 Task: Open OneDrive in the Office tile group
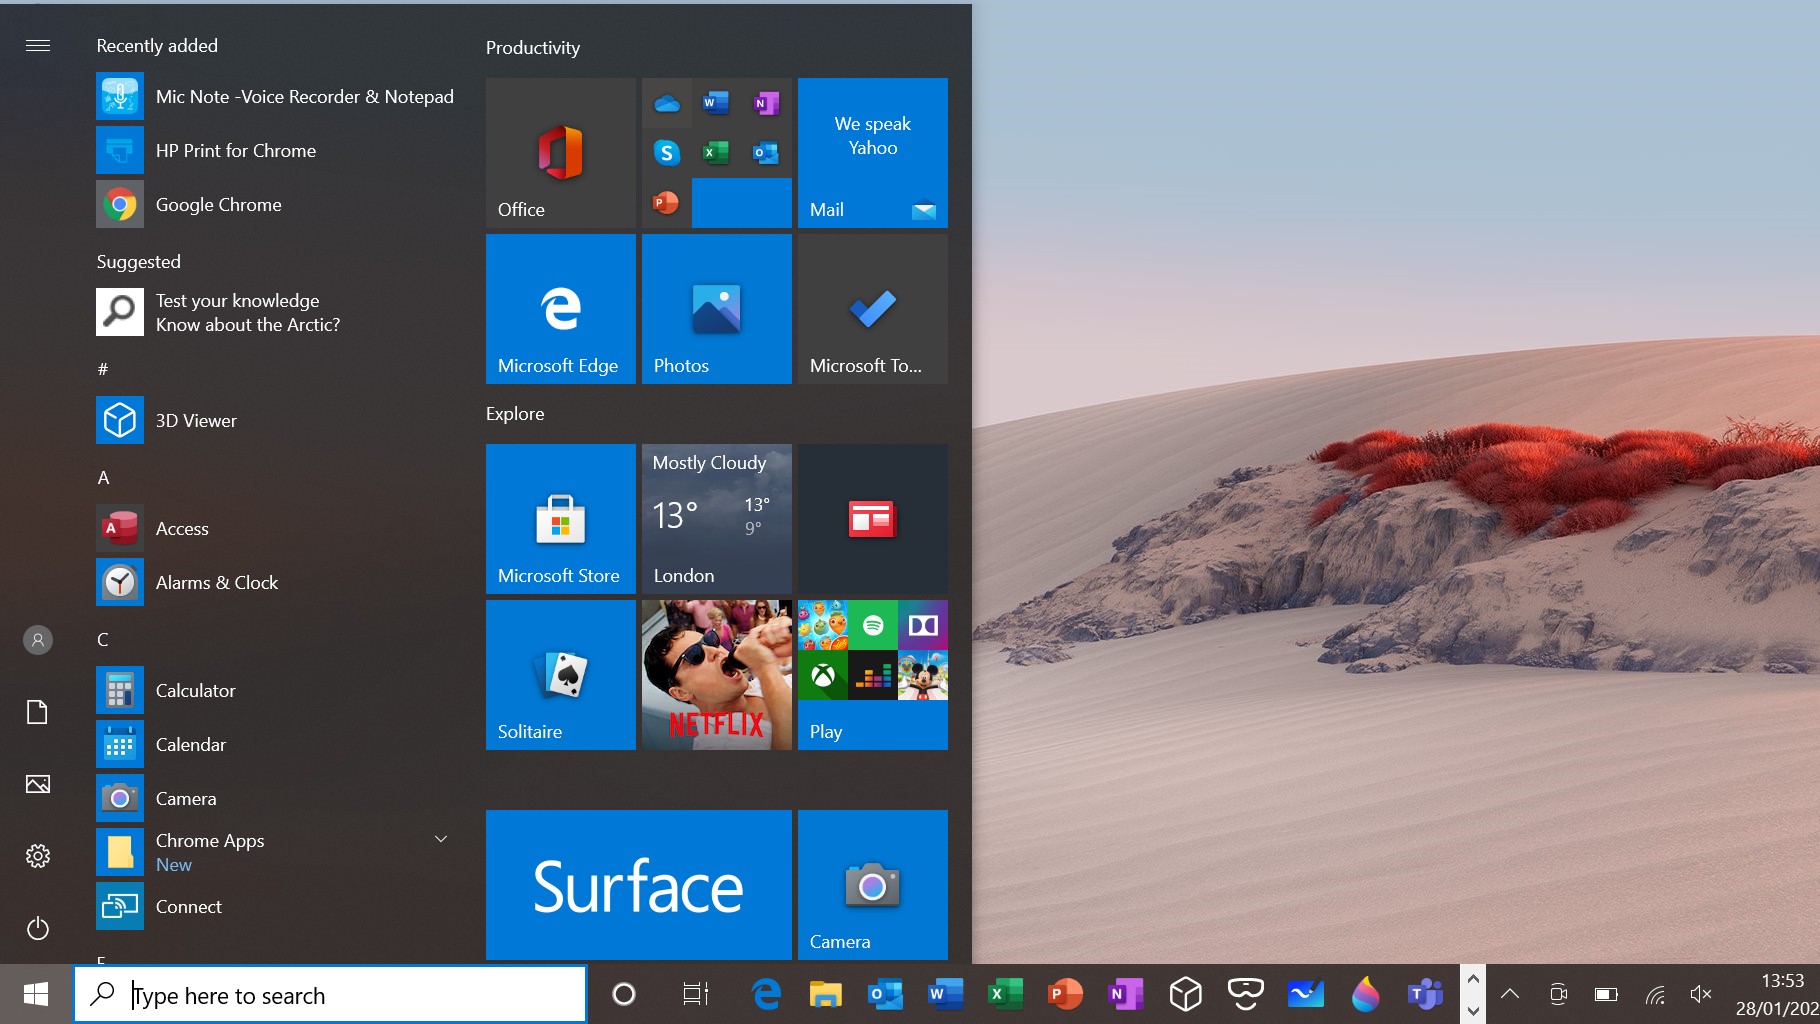coord(667,103)
